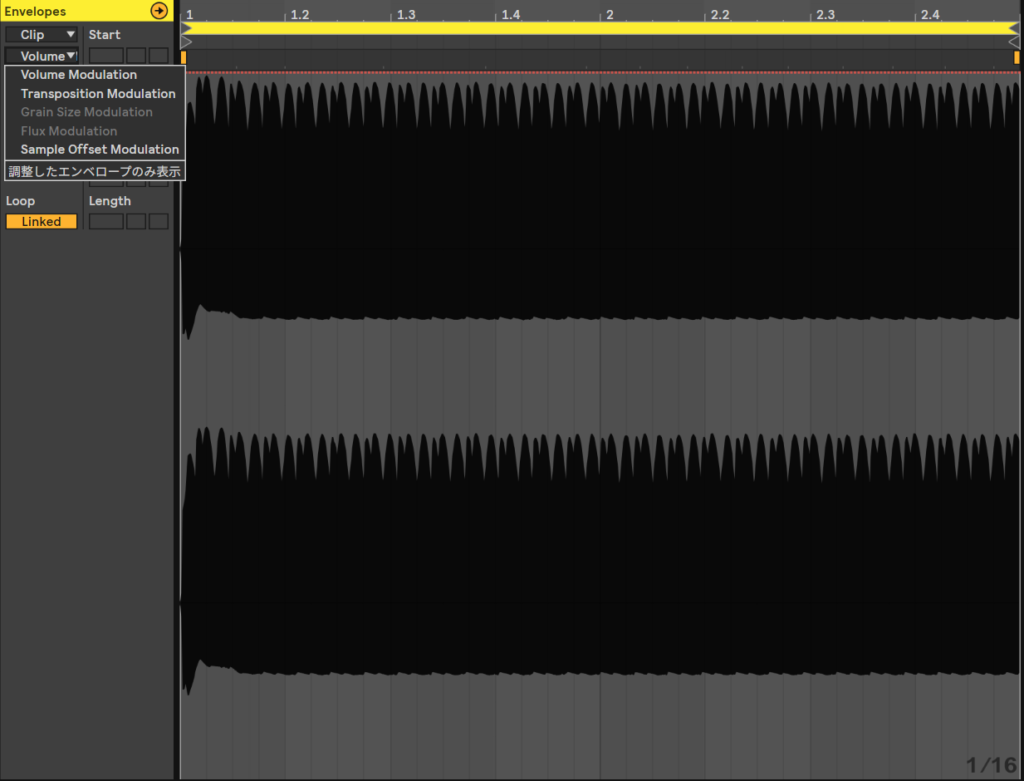Click the 2 bar marker on ruler
Screen dimensions: 1024x781
[608, 15]
